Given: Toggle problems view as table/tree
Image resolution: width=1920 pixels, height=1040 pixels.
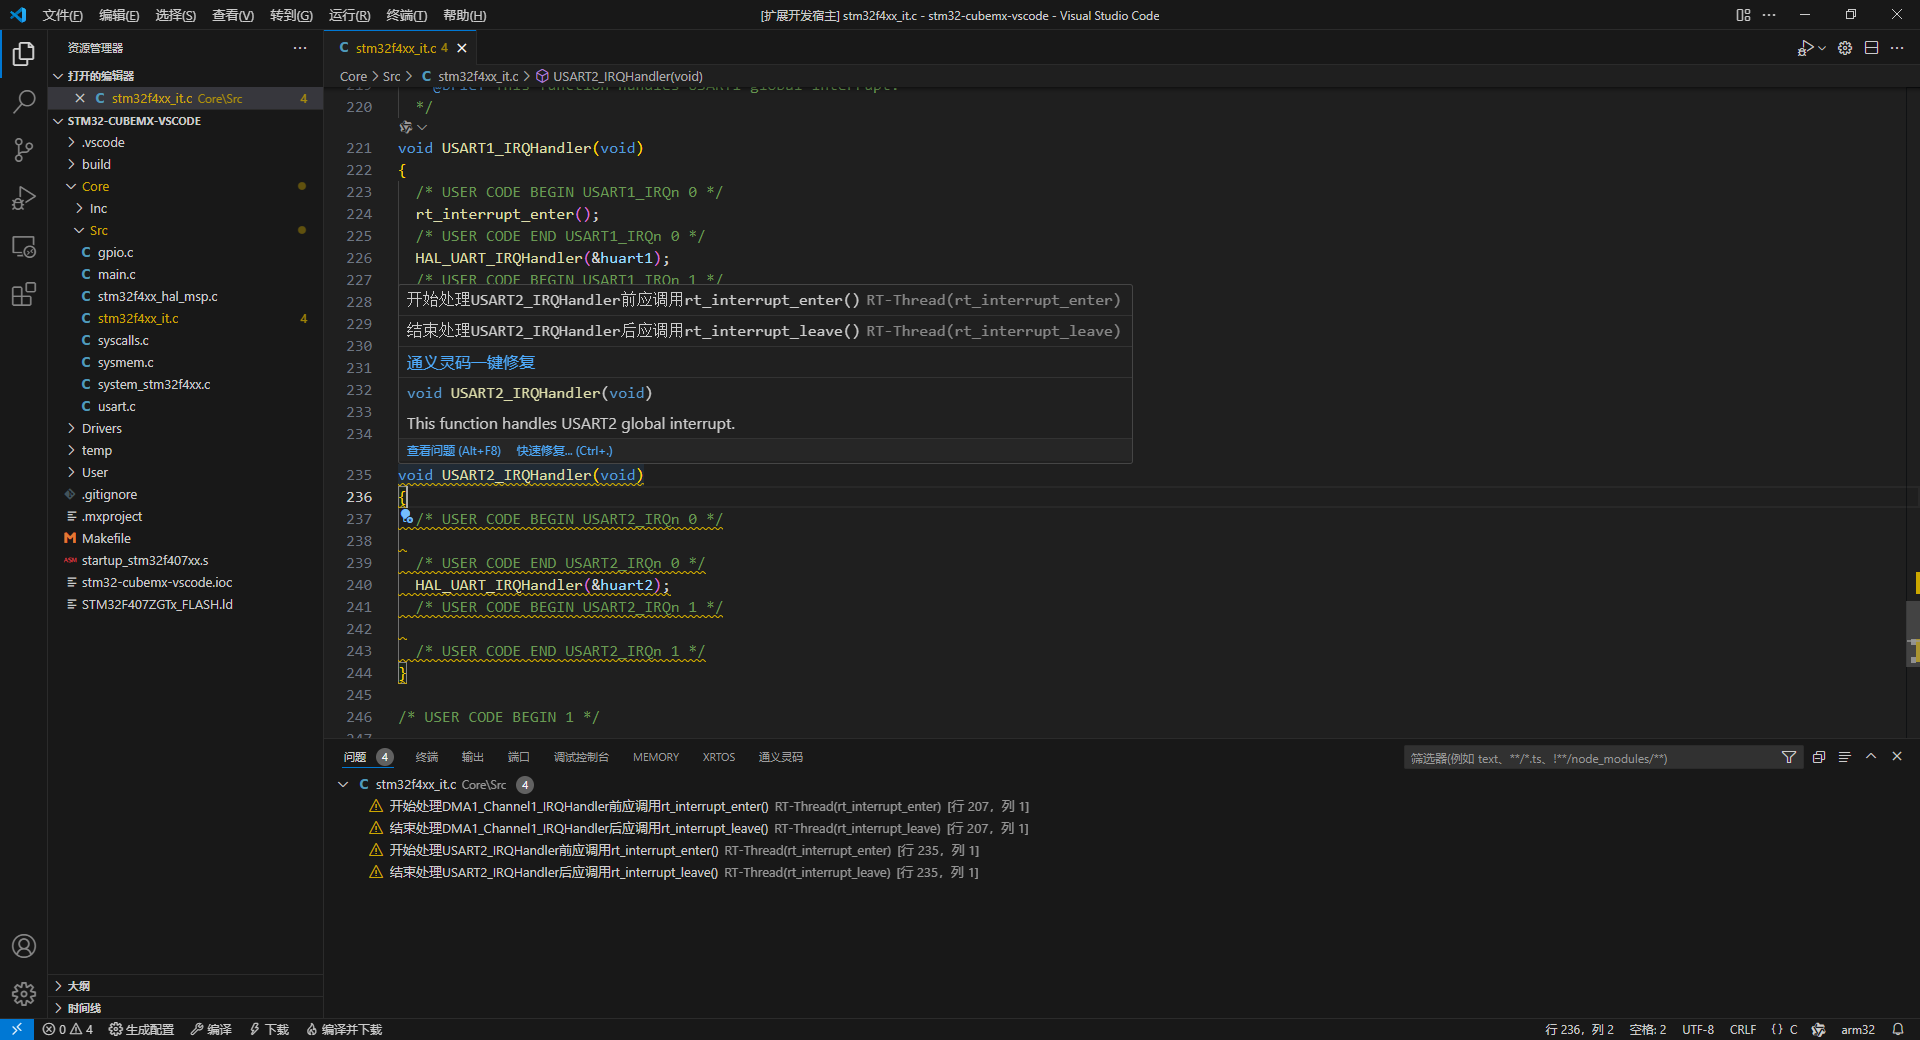Looking at the screenshot, I should (x=1845, y=757).
